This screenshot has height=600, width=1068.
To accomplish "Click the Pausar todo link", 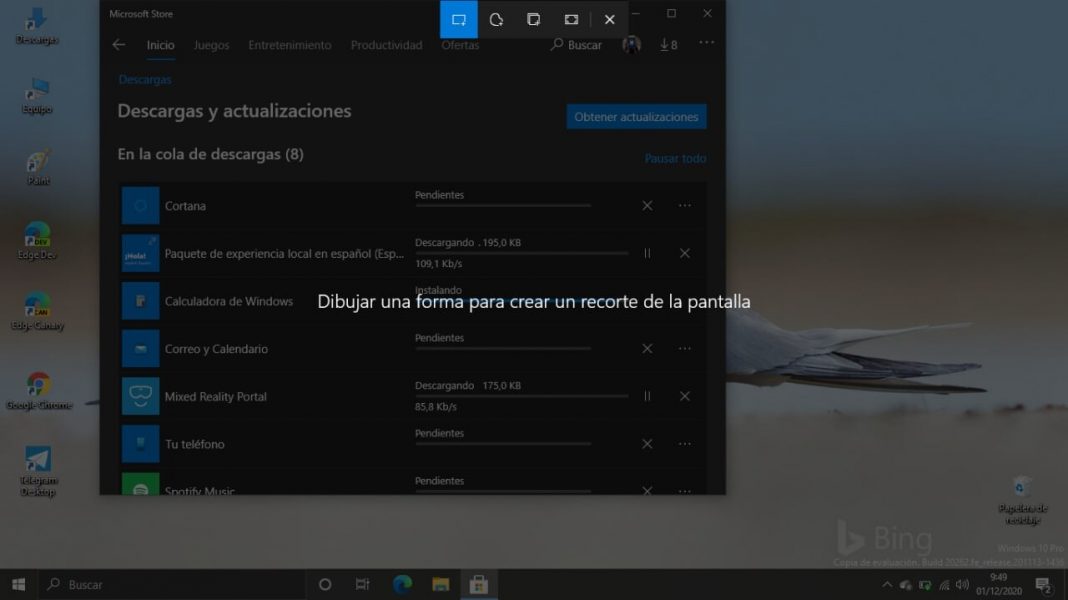I will point(676,158).
